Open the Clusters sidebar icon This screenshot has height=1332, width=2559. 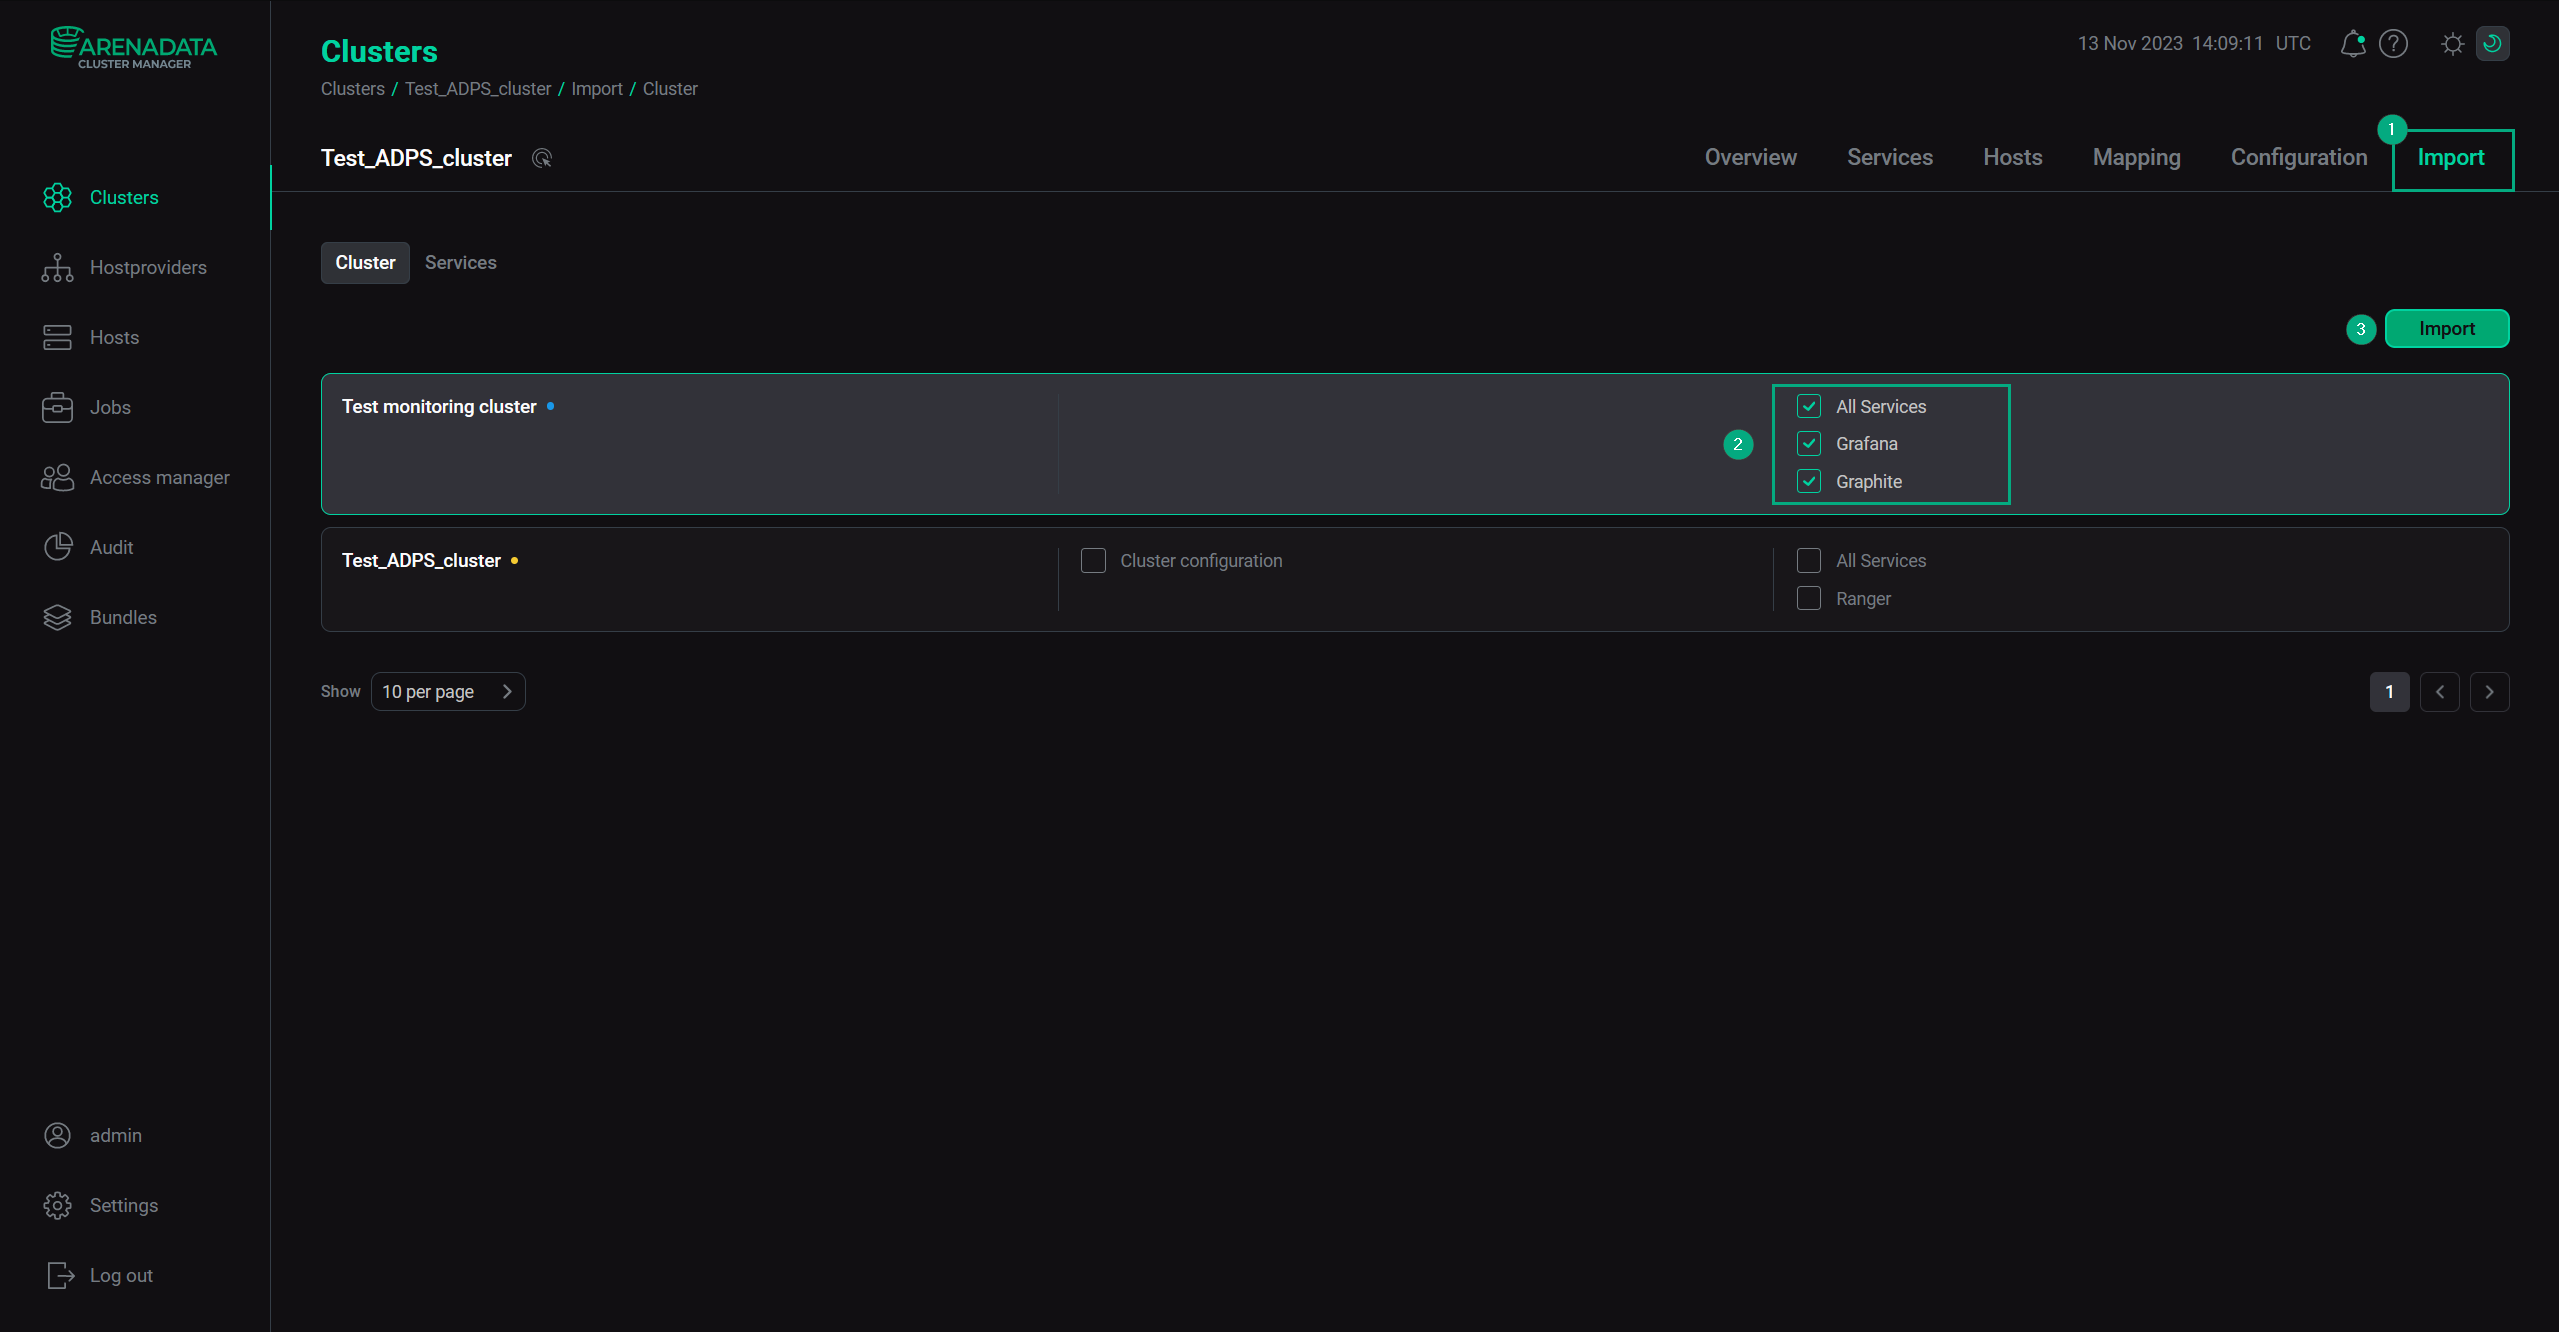[x=58, y=197]
